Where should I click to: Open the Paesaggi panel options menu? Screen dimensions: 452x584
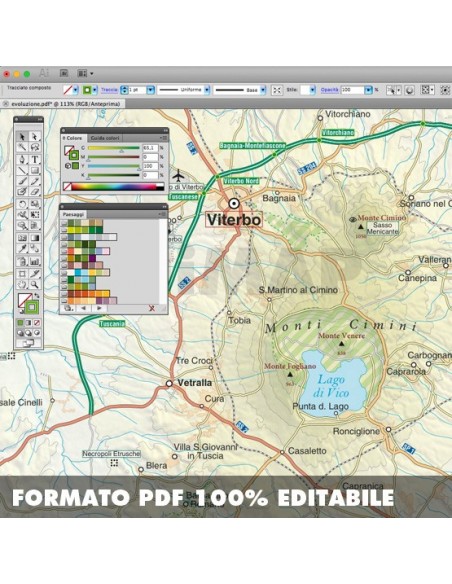click(163, 214)
